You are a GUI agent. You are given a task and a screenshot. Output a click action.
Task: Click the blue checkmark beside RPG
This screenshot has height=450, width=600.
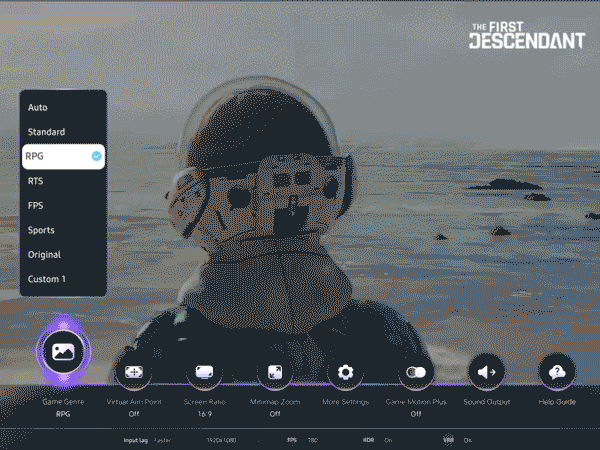tap(96, 156)
